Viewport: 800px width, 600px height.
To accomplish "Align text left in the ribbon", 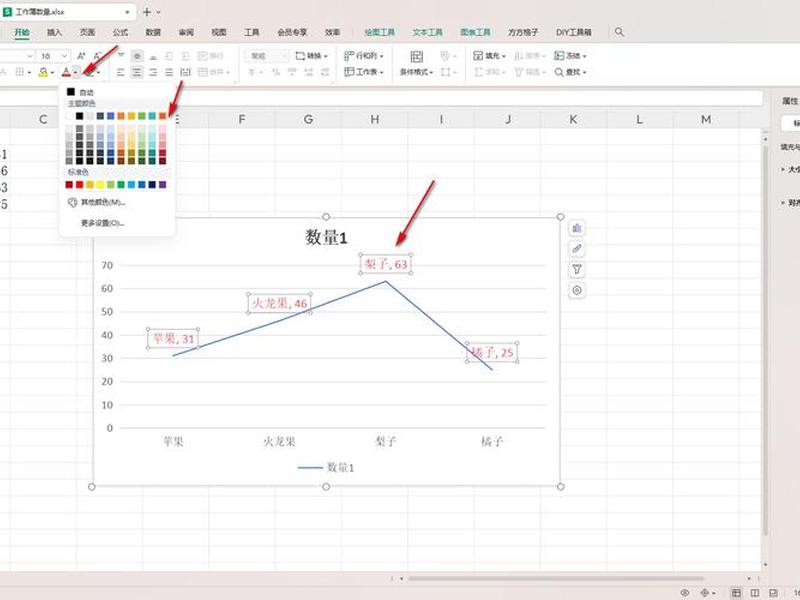I will pos(120,72).
